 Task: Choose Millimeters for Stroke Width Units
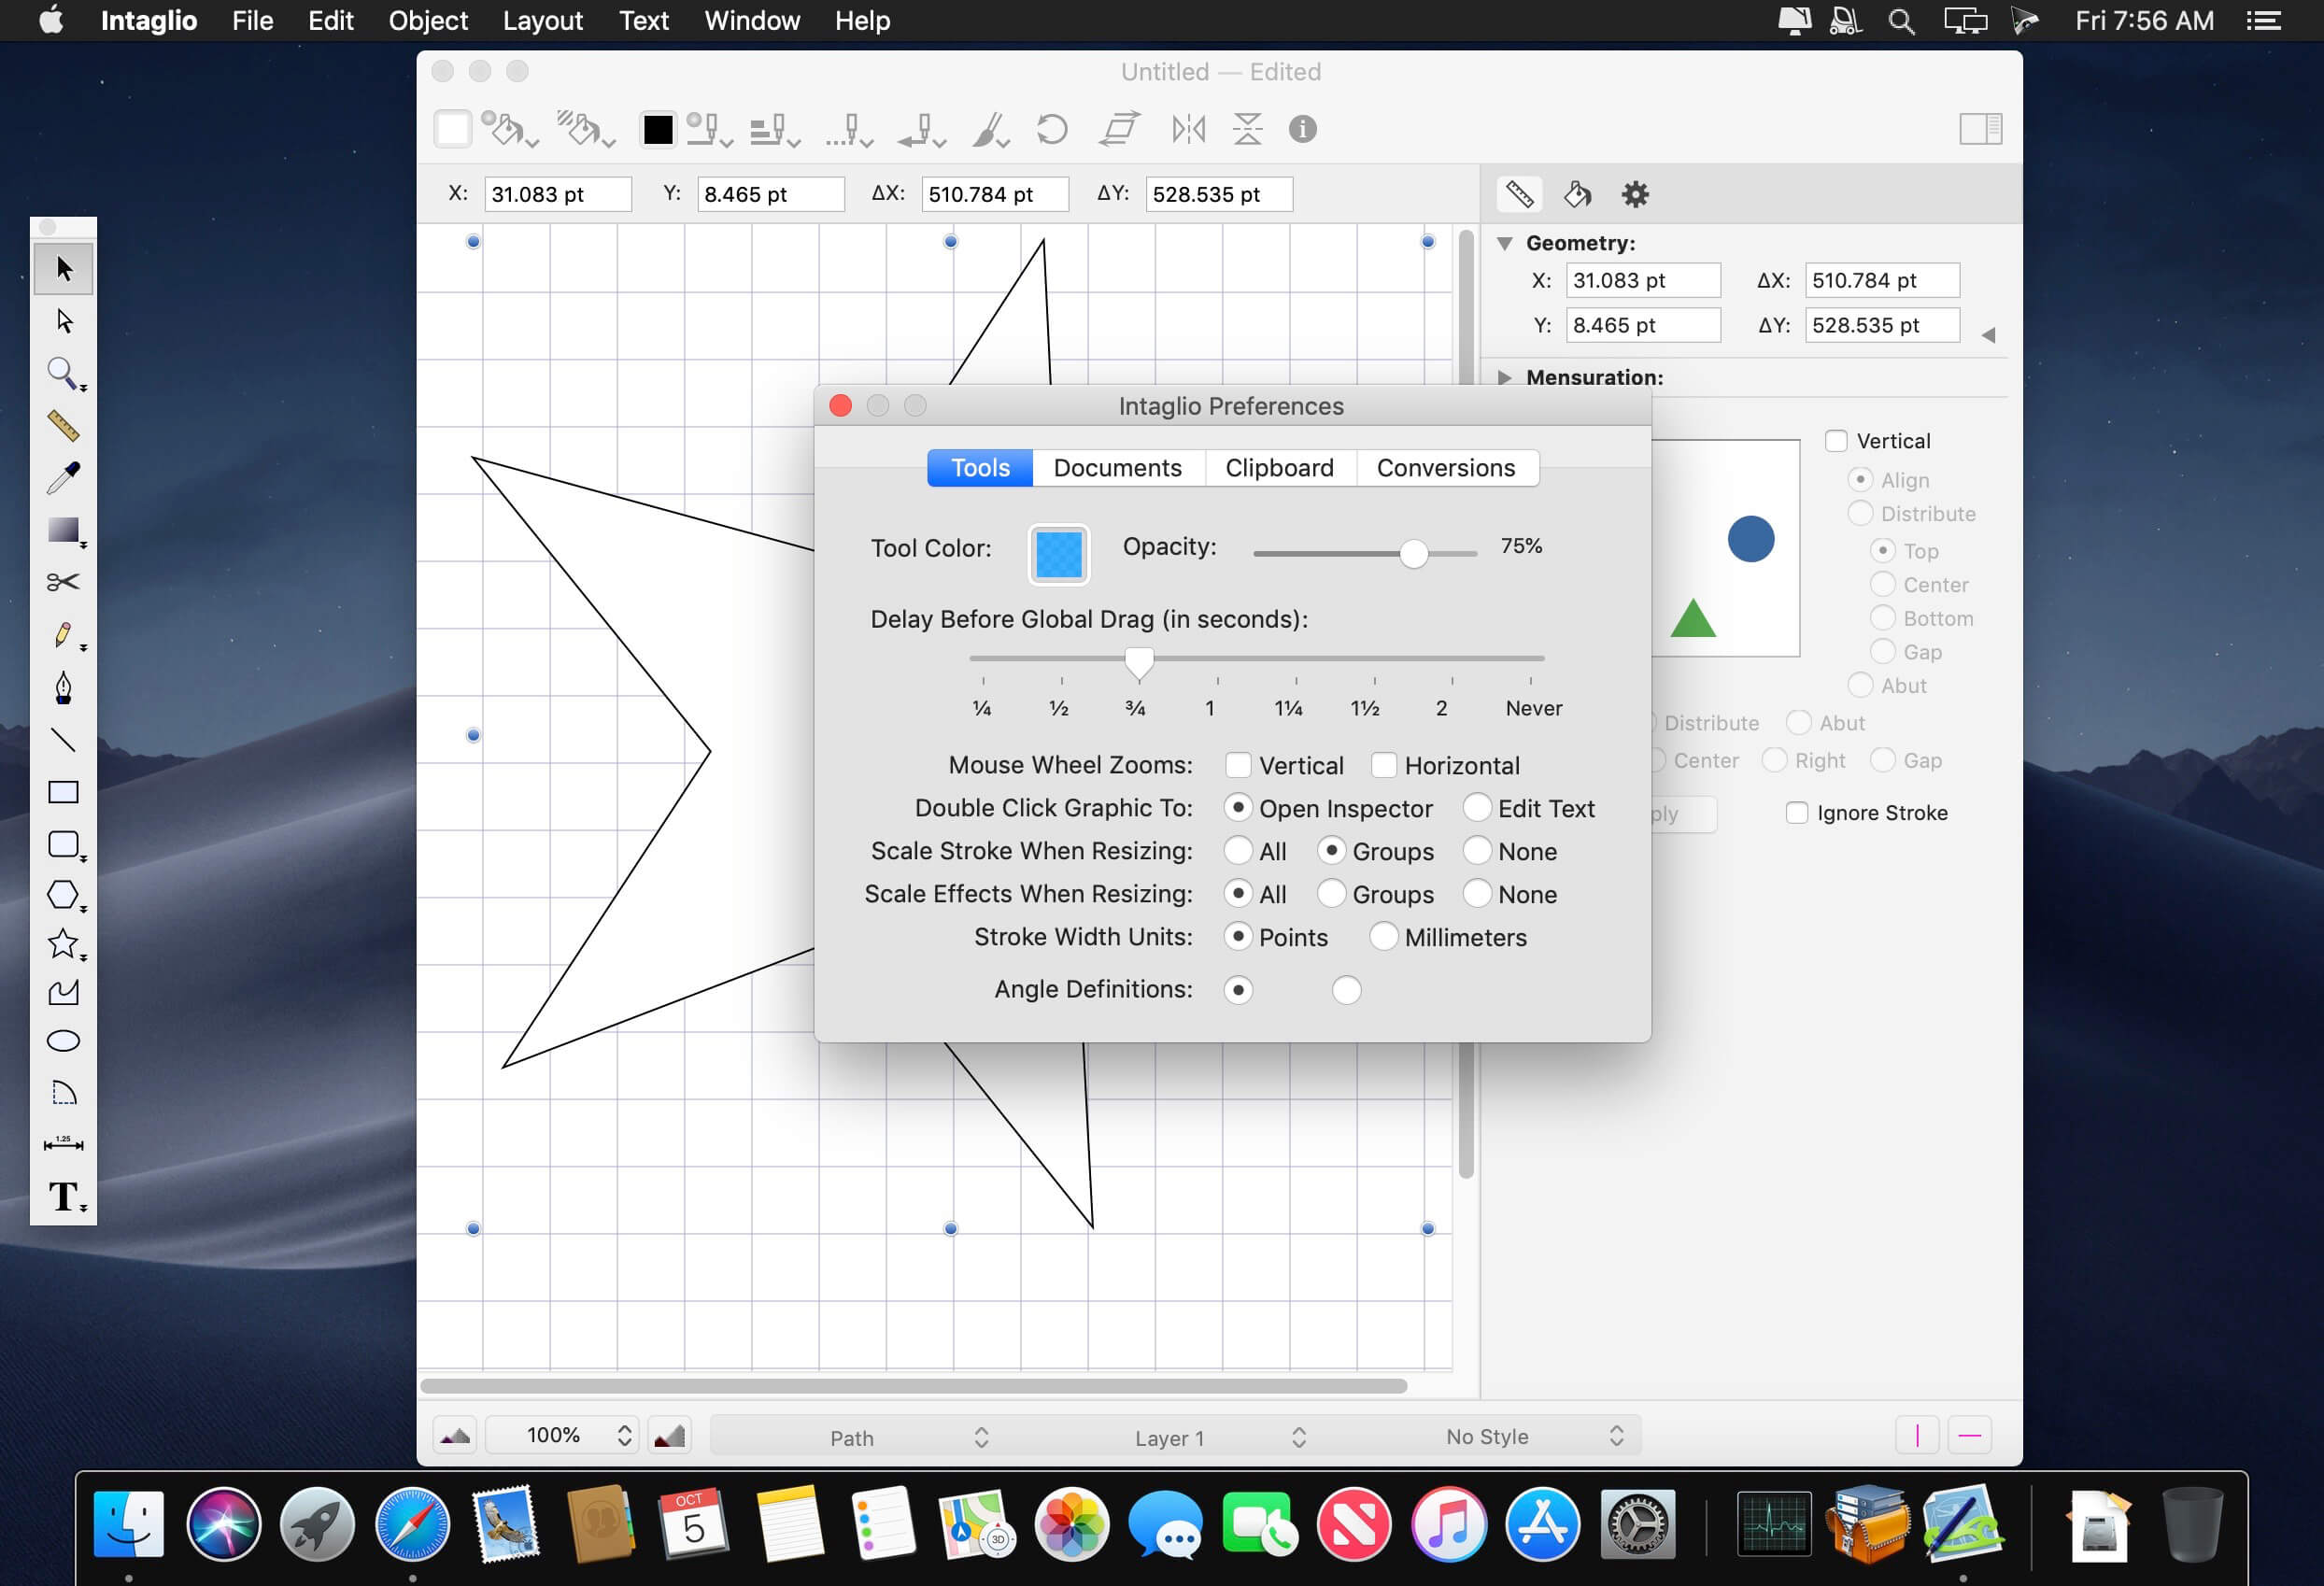click(1384, 936)
